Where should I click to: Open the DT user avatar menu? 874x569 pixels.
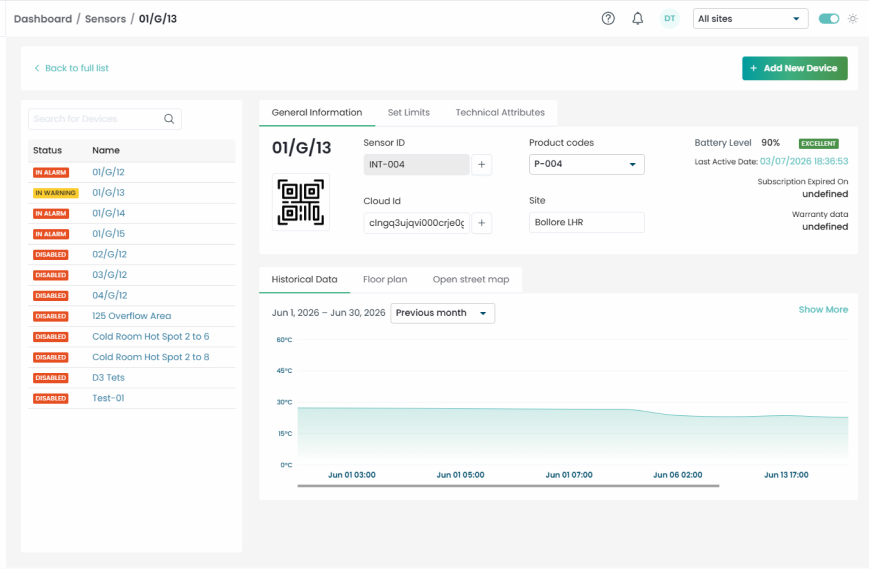[669, 18]
